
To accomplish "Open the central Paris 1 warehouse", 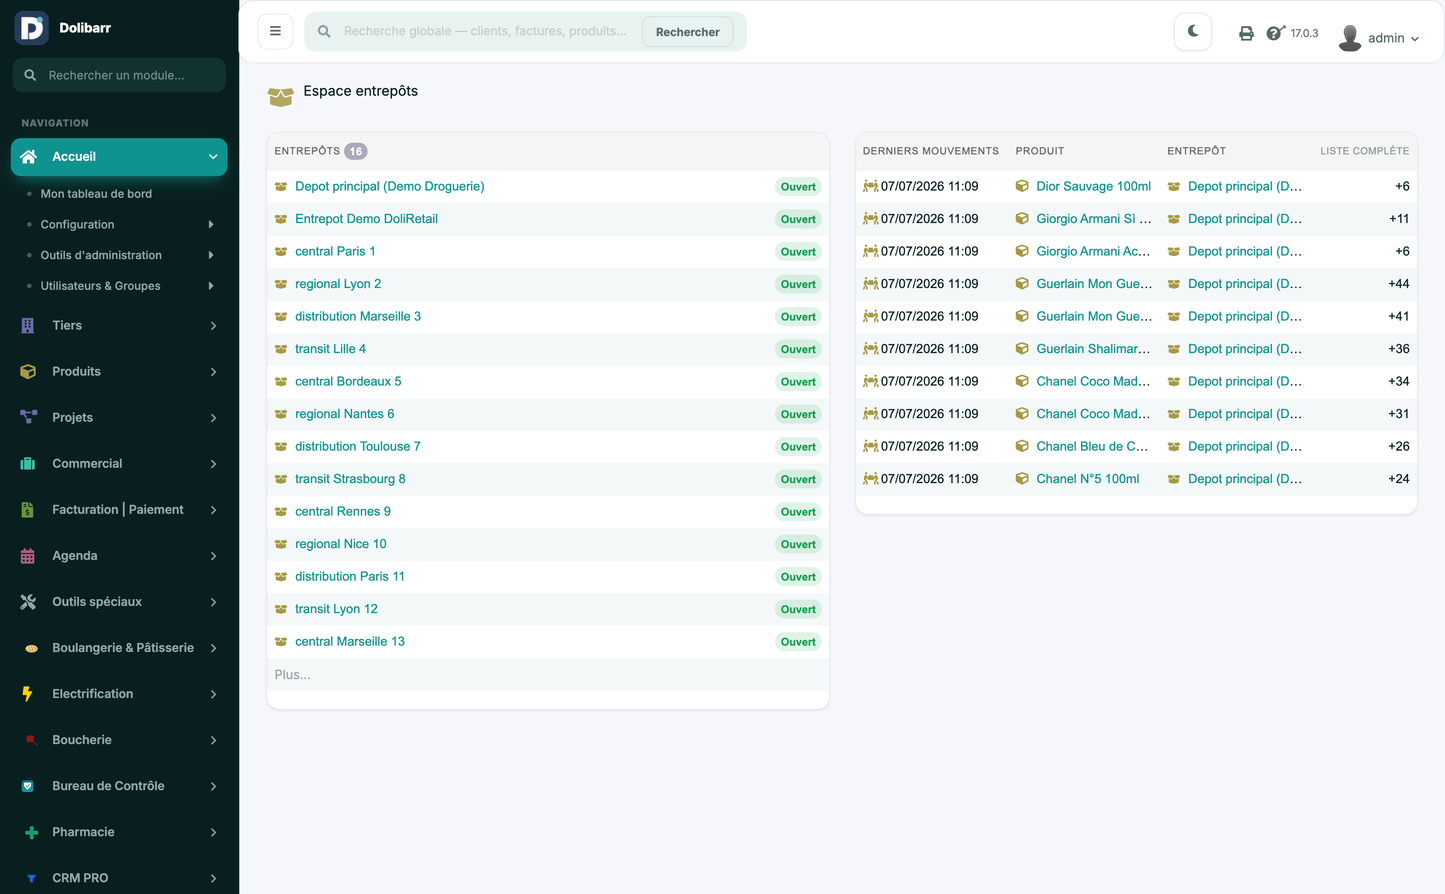I will click(x=335, y=252).
